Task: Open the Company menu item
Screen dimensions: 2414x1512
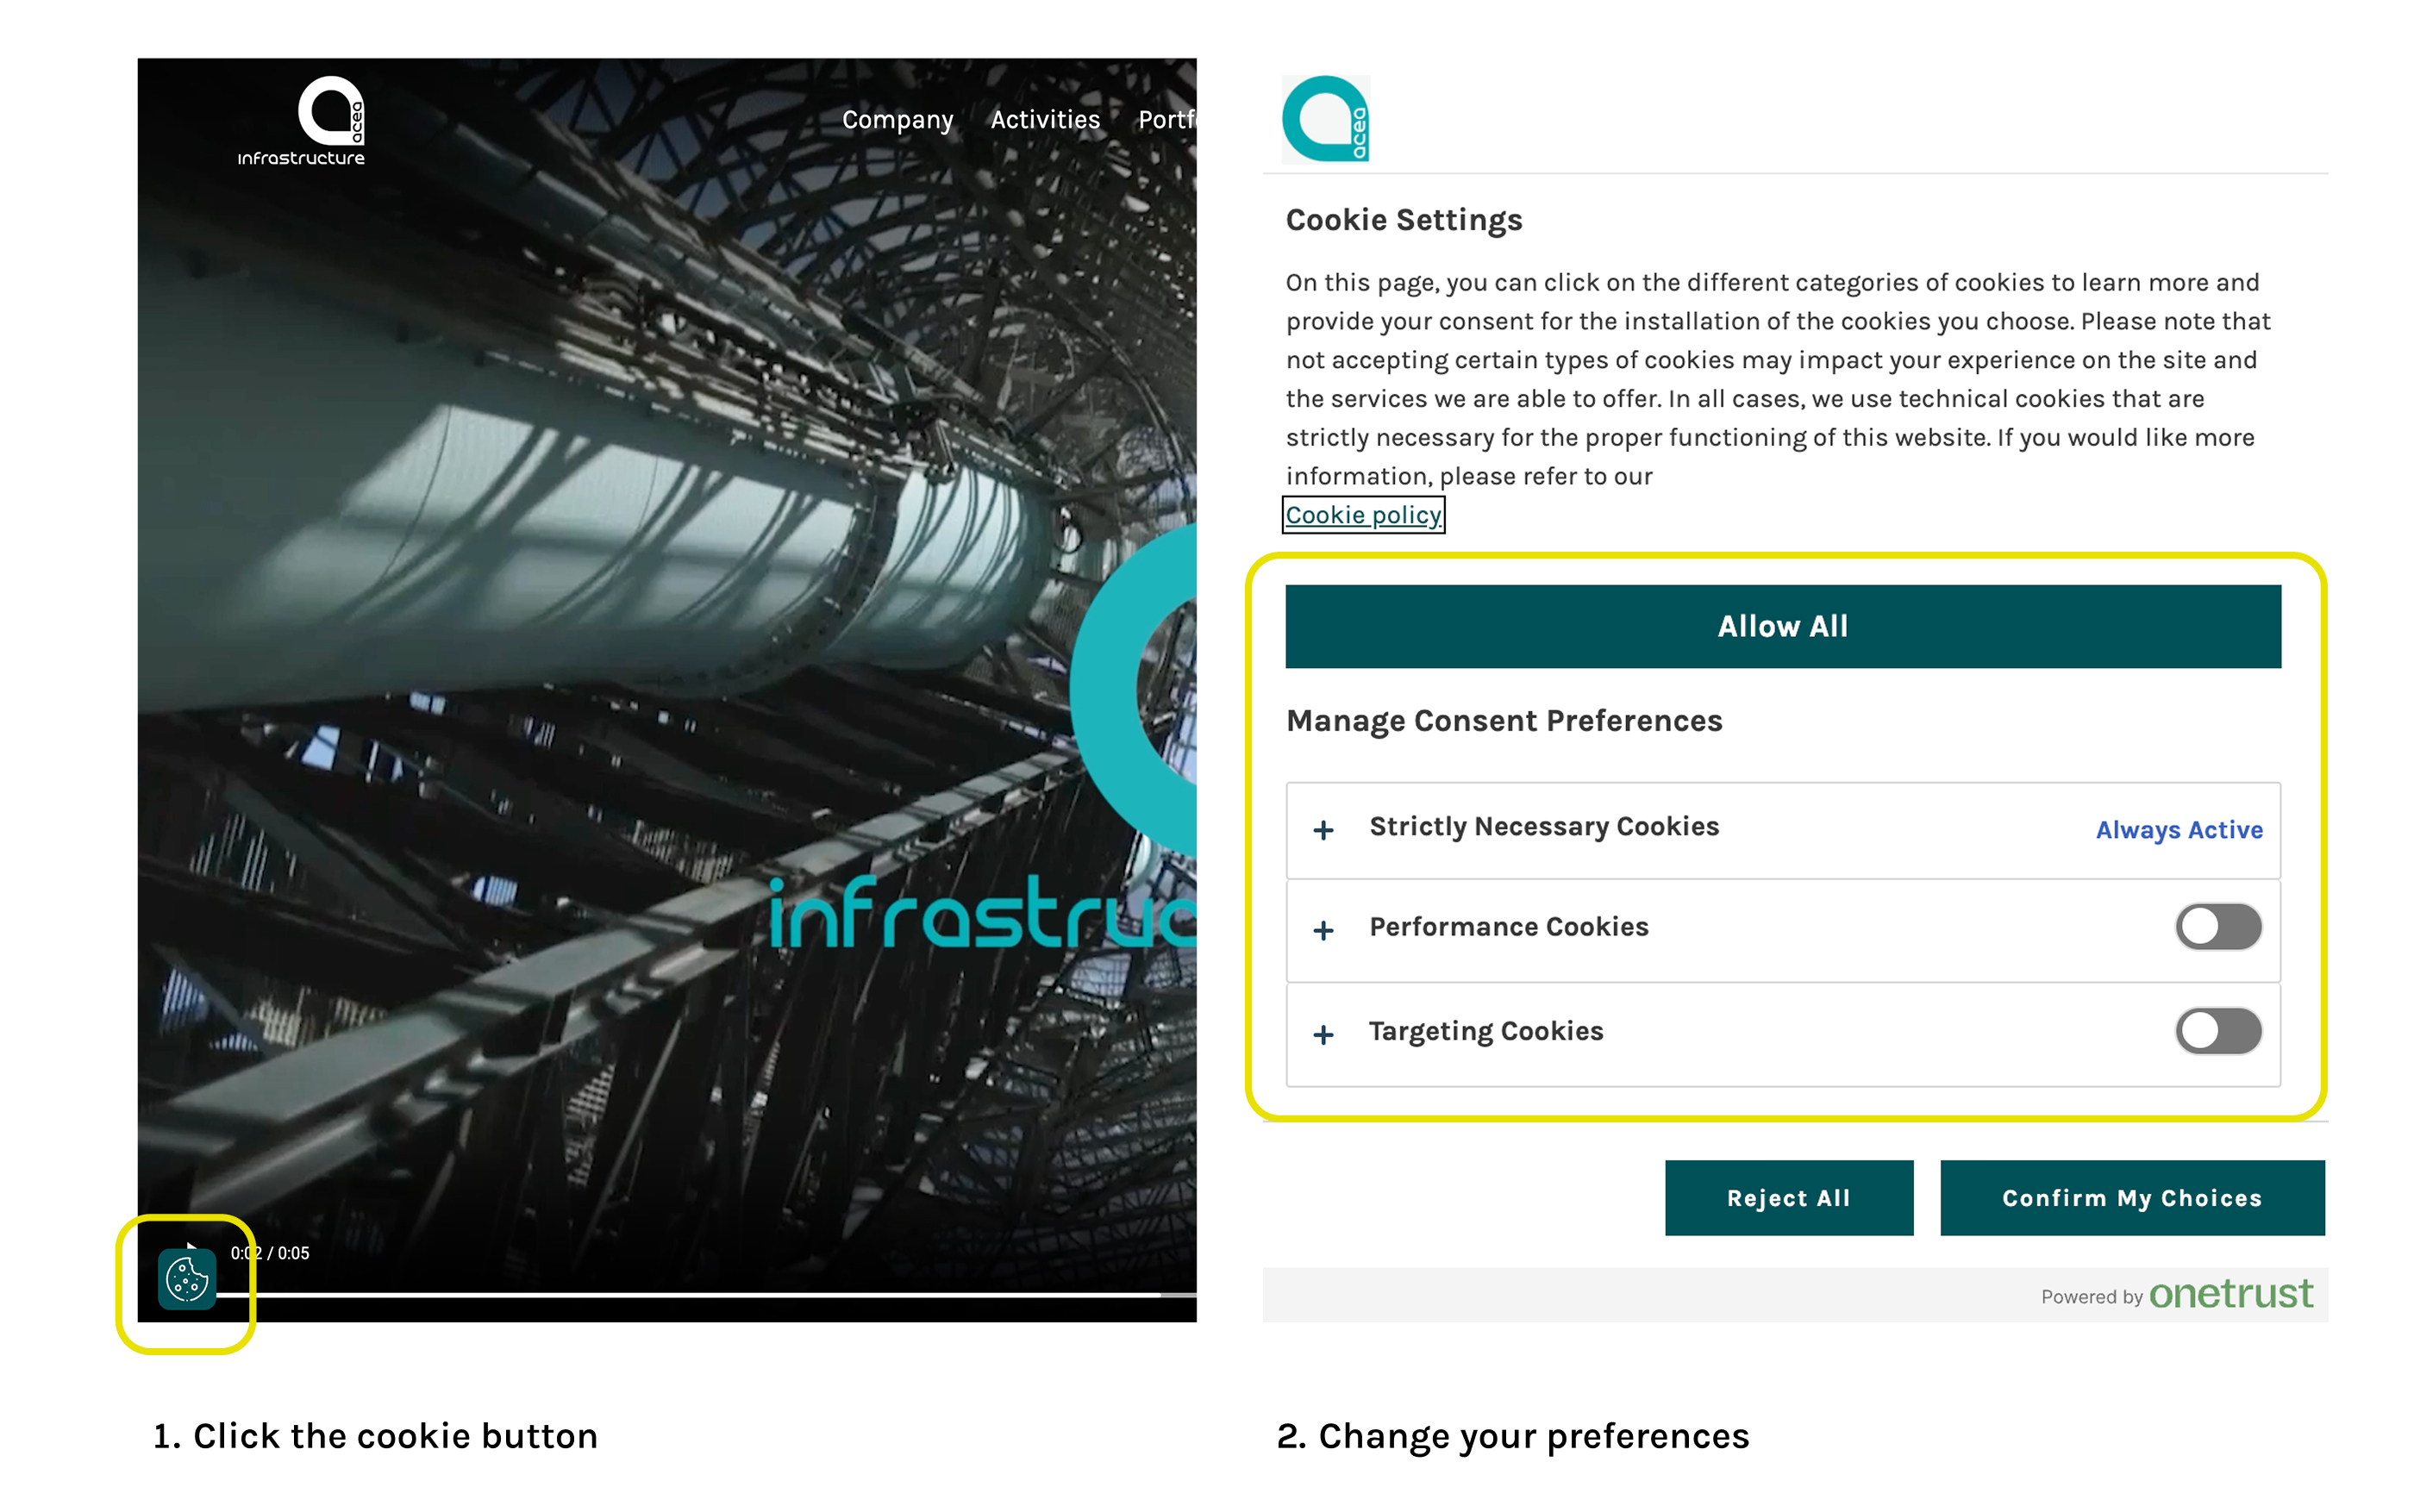Action: point(897,120)
